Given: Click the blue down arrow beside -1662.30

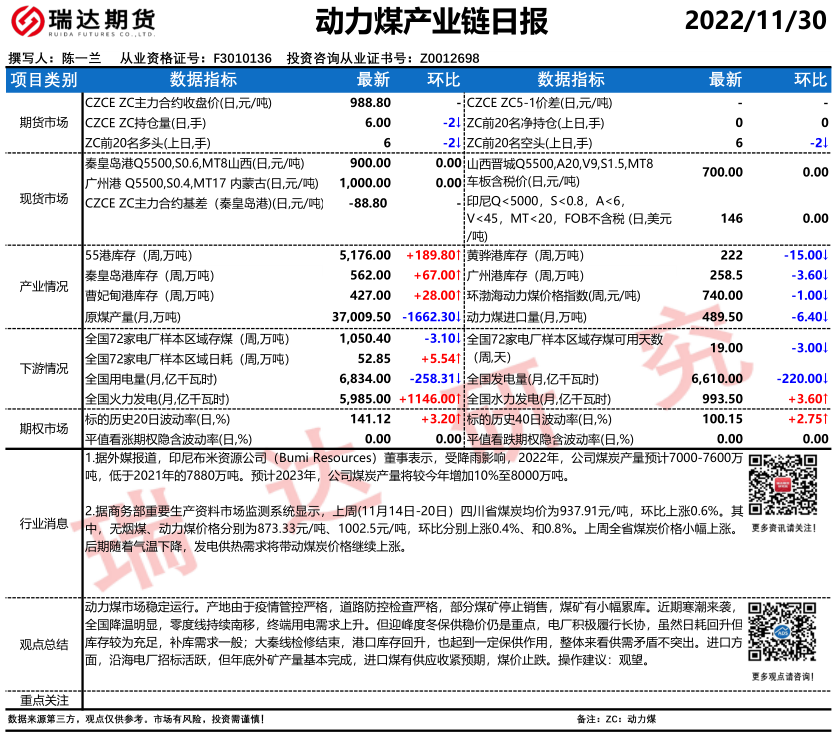Looking at the screenshot, I should [x=459, y=315].
